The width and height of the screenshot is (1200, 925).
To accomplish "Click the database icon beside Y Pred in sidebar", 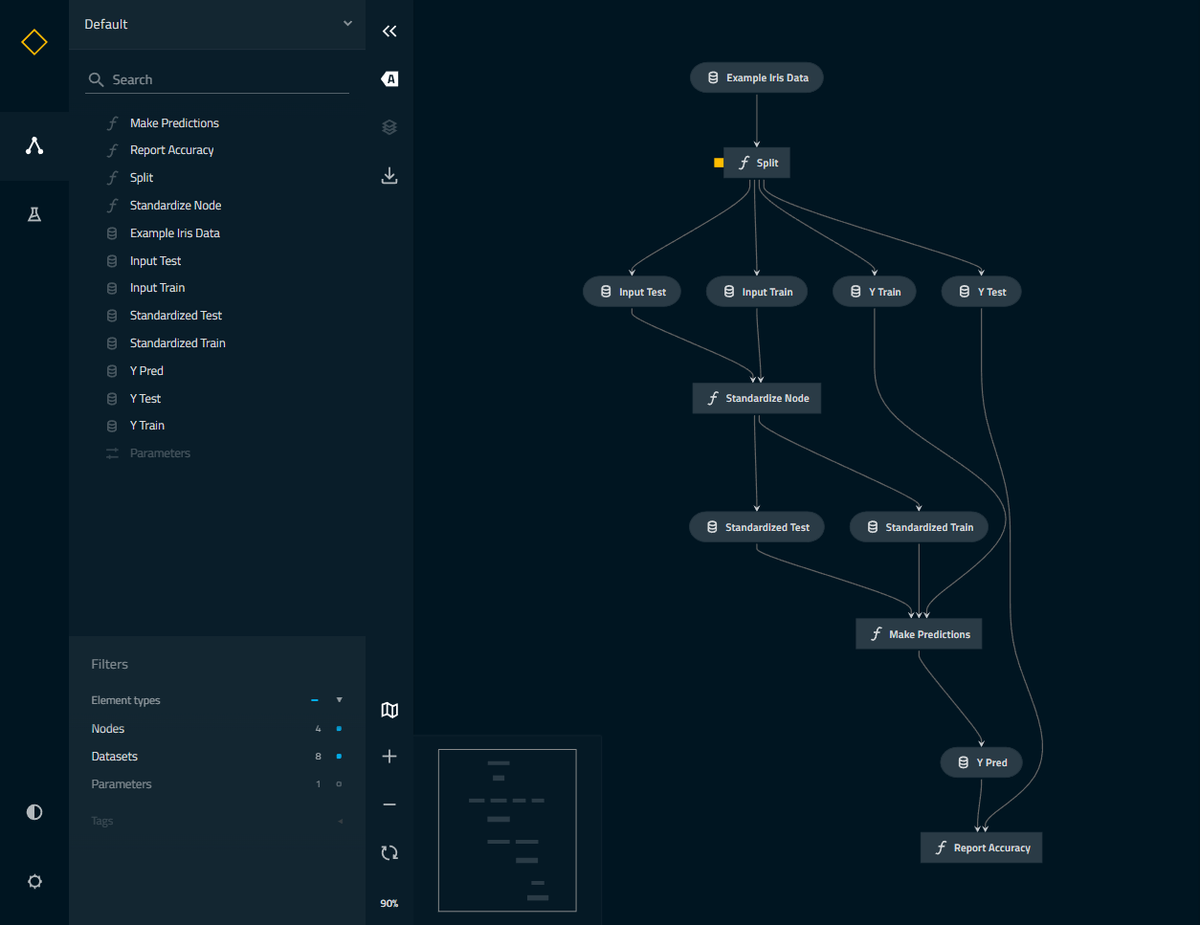I will tap(112, 371).
